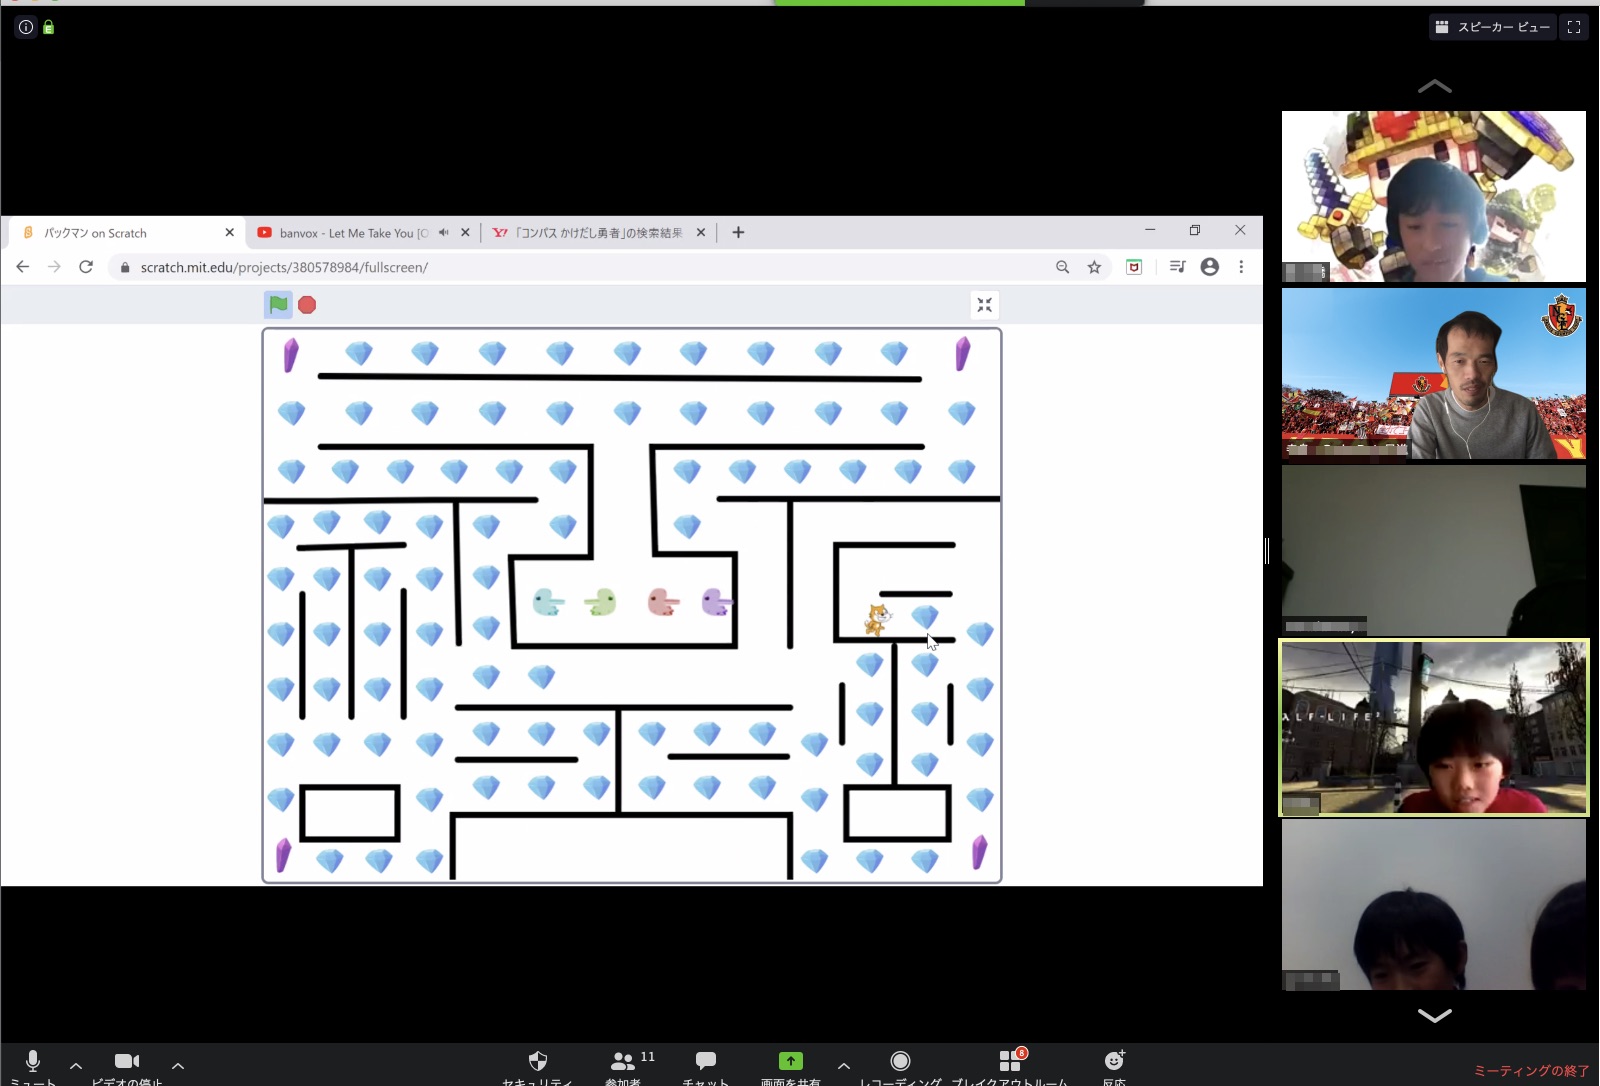Expand video options arrow
The image size is (1600, 1086).
point(178,1065)
